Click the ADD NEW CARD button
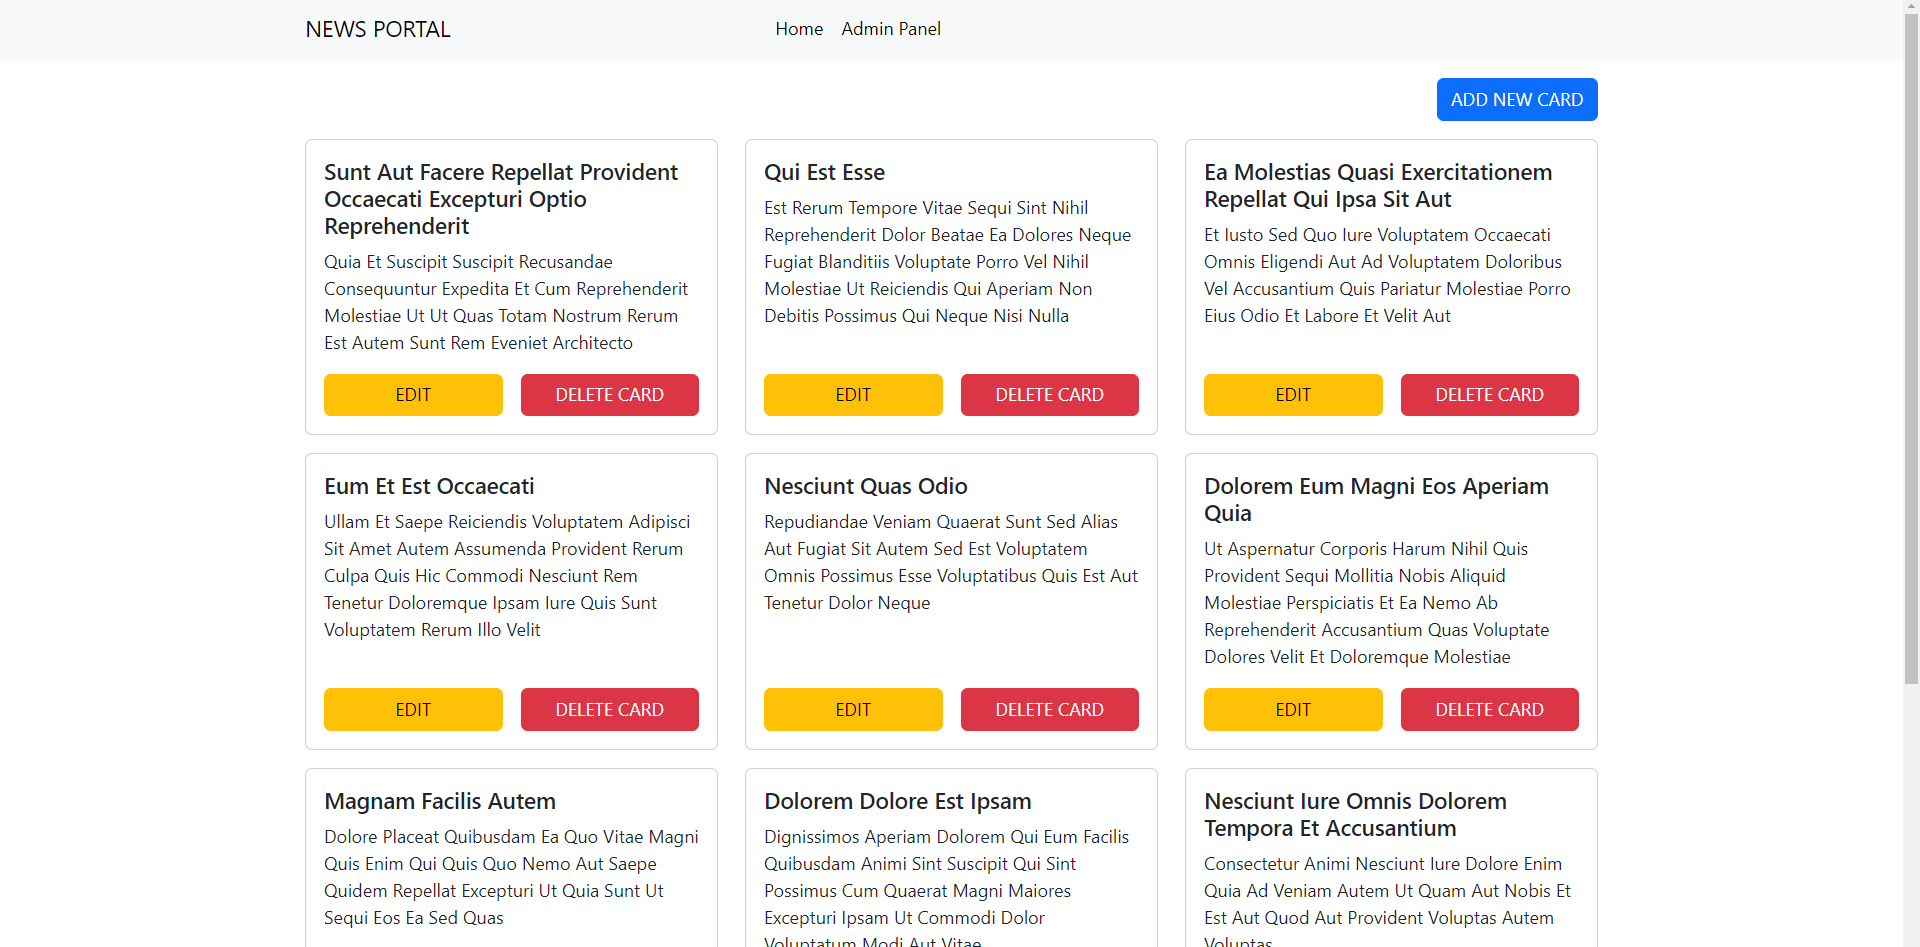This screenshot has width=1920, height=947. pyautogui.click(x=1516, y=100)
